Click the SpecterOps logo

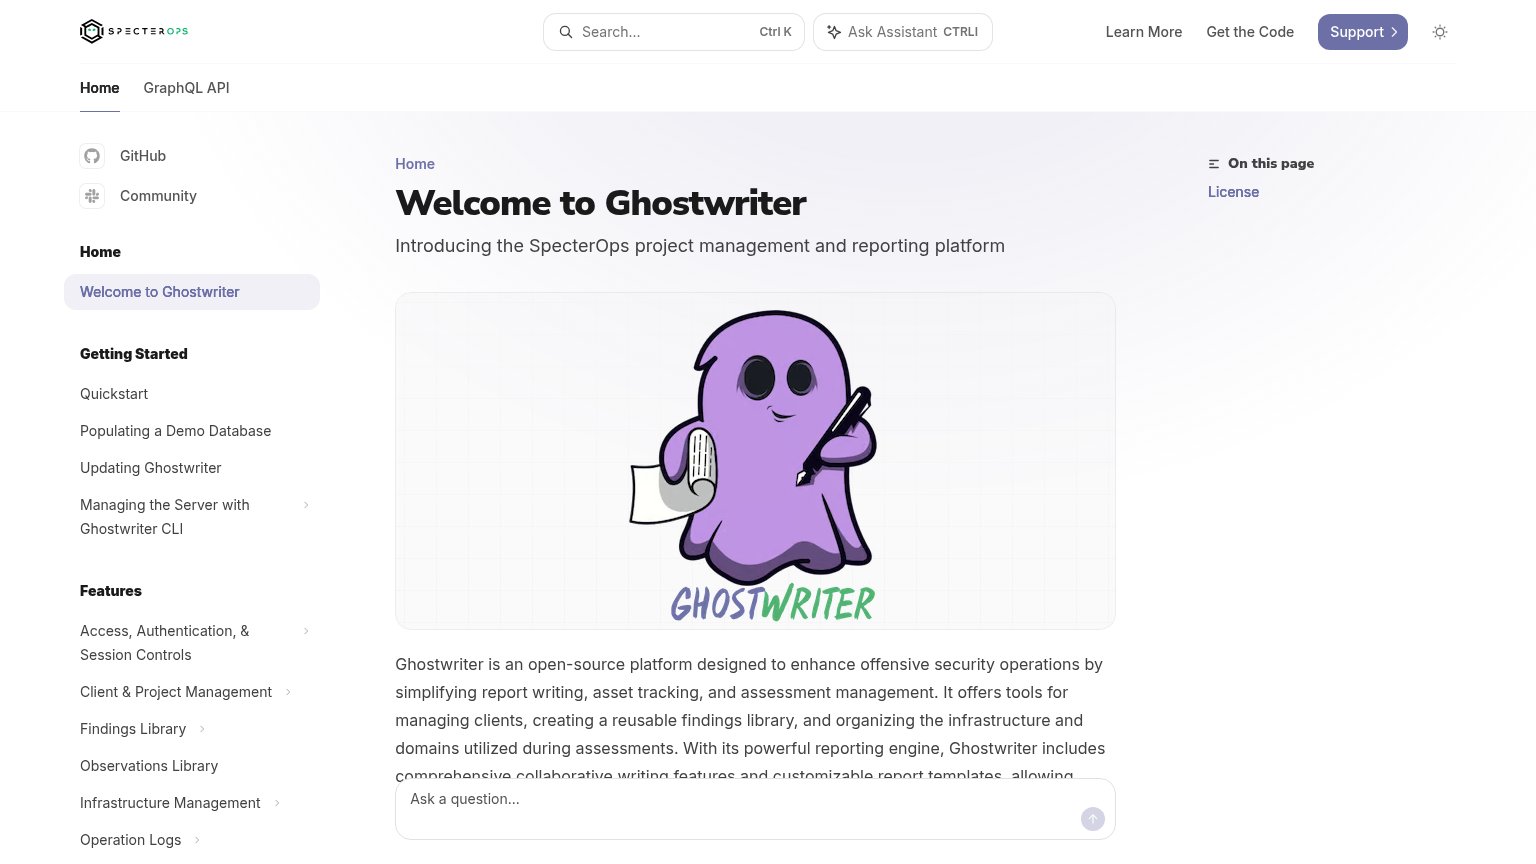[x=134, y=31]
